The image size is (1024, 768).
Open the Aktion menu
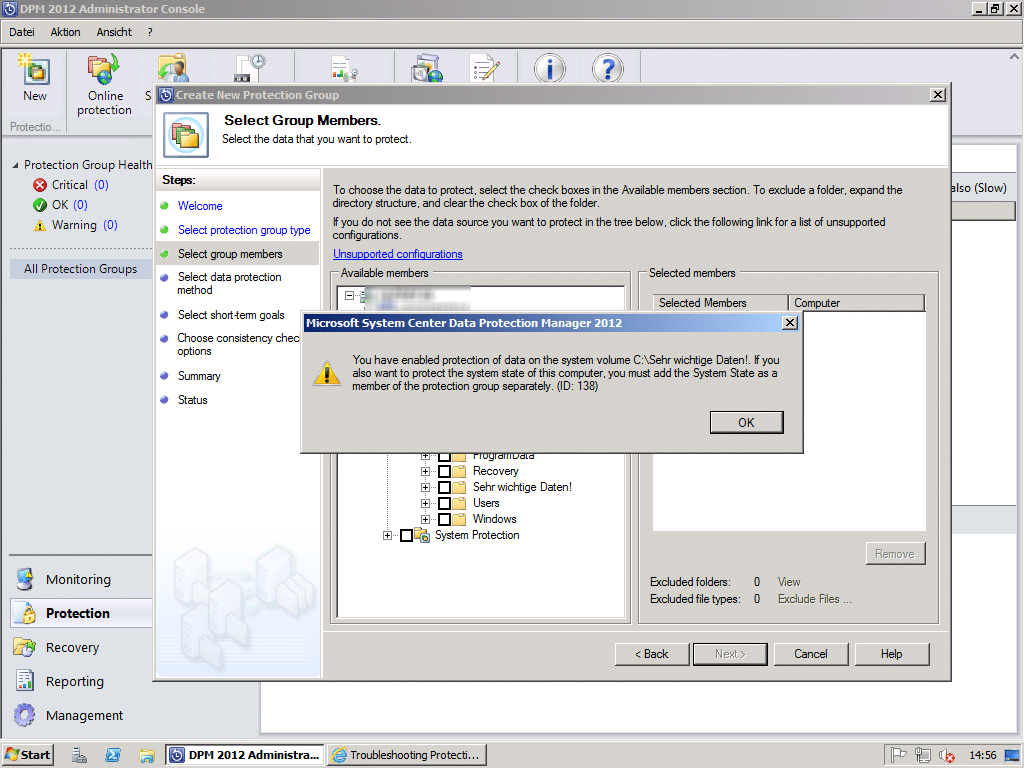[x=65, y=32]
